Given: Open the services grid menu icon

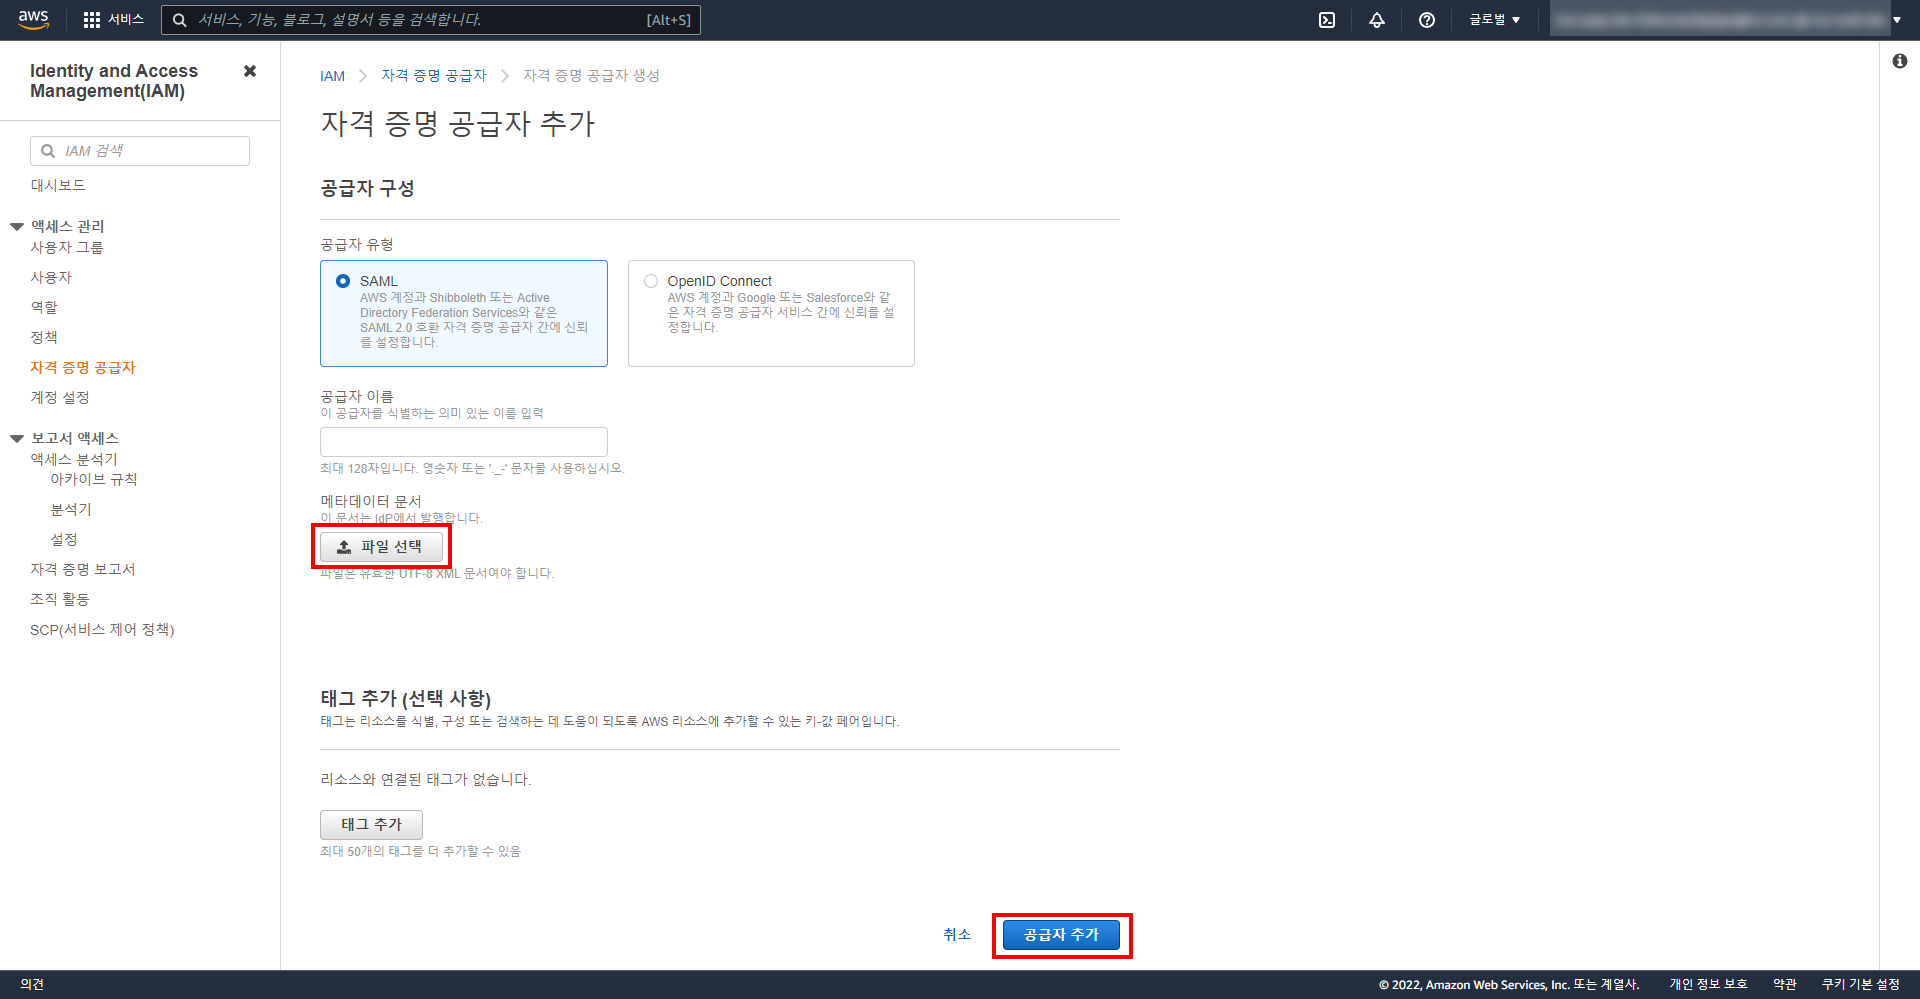Looking at the screenshot, I should pos(92,20).
